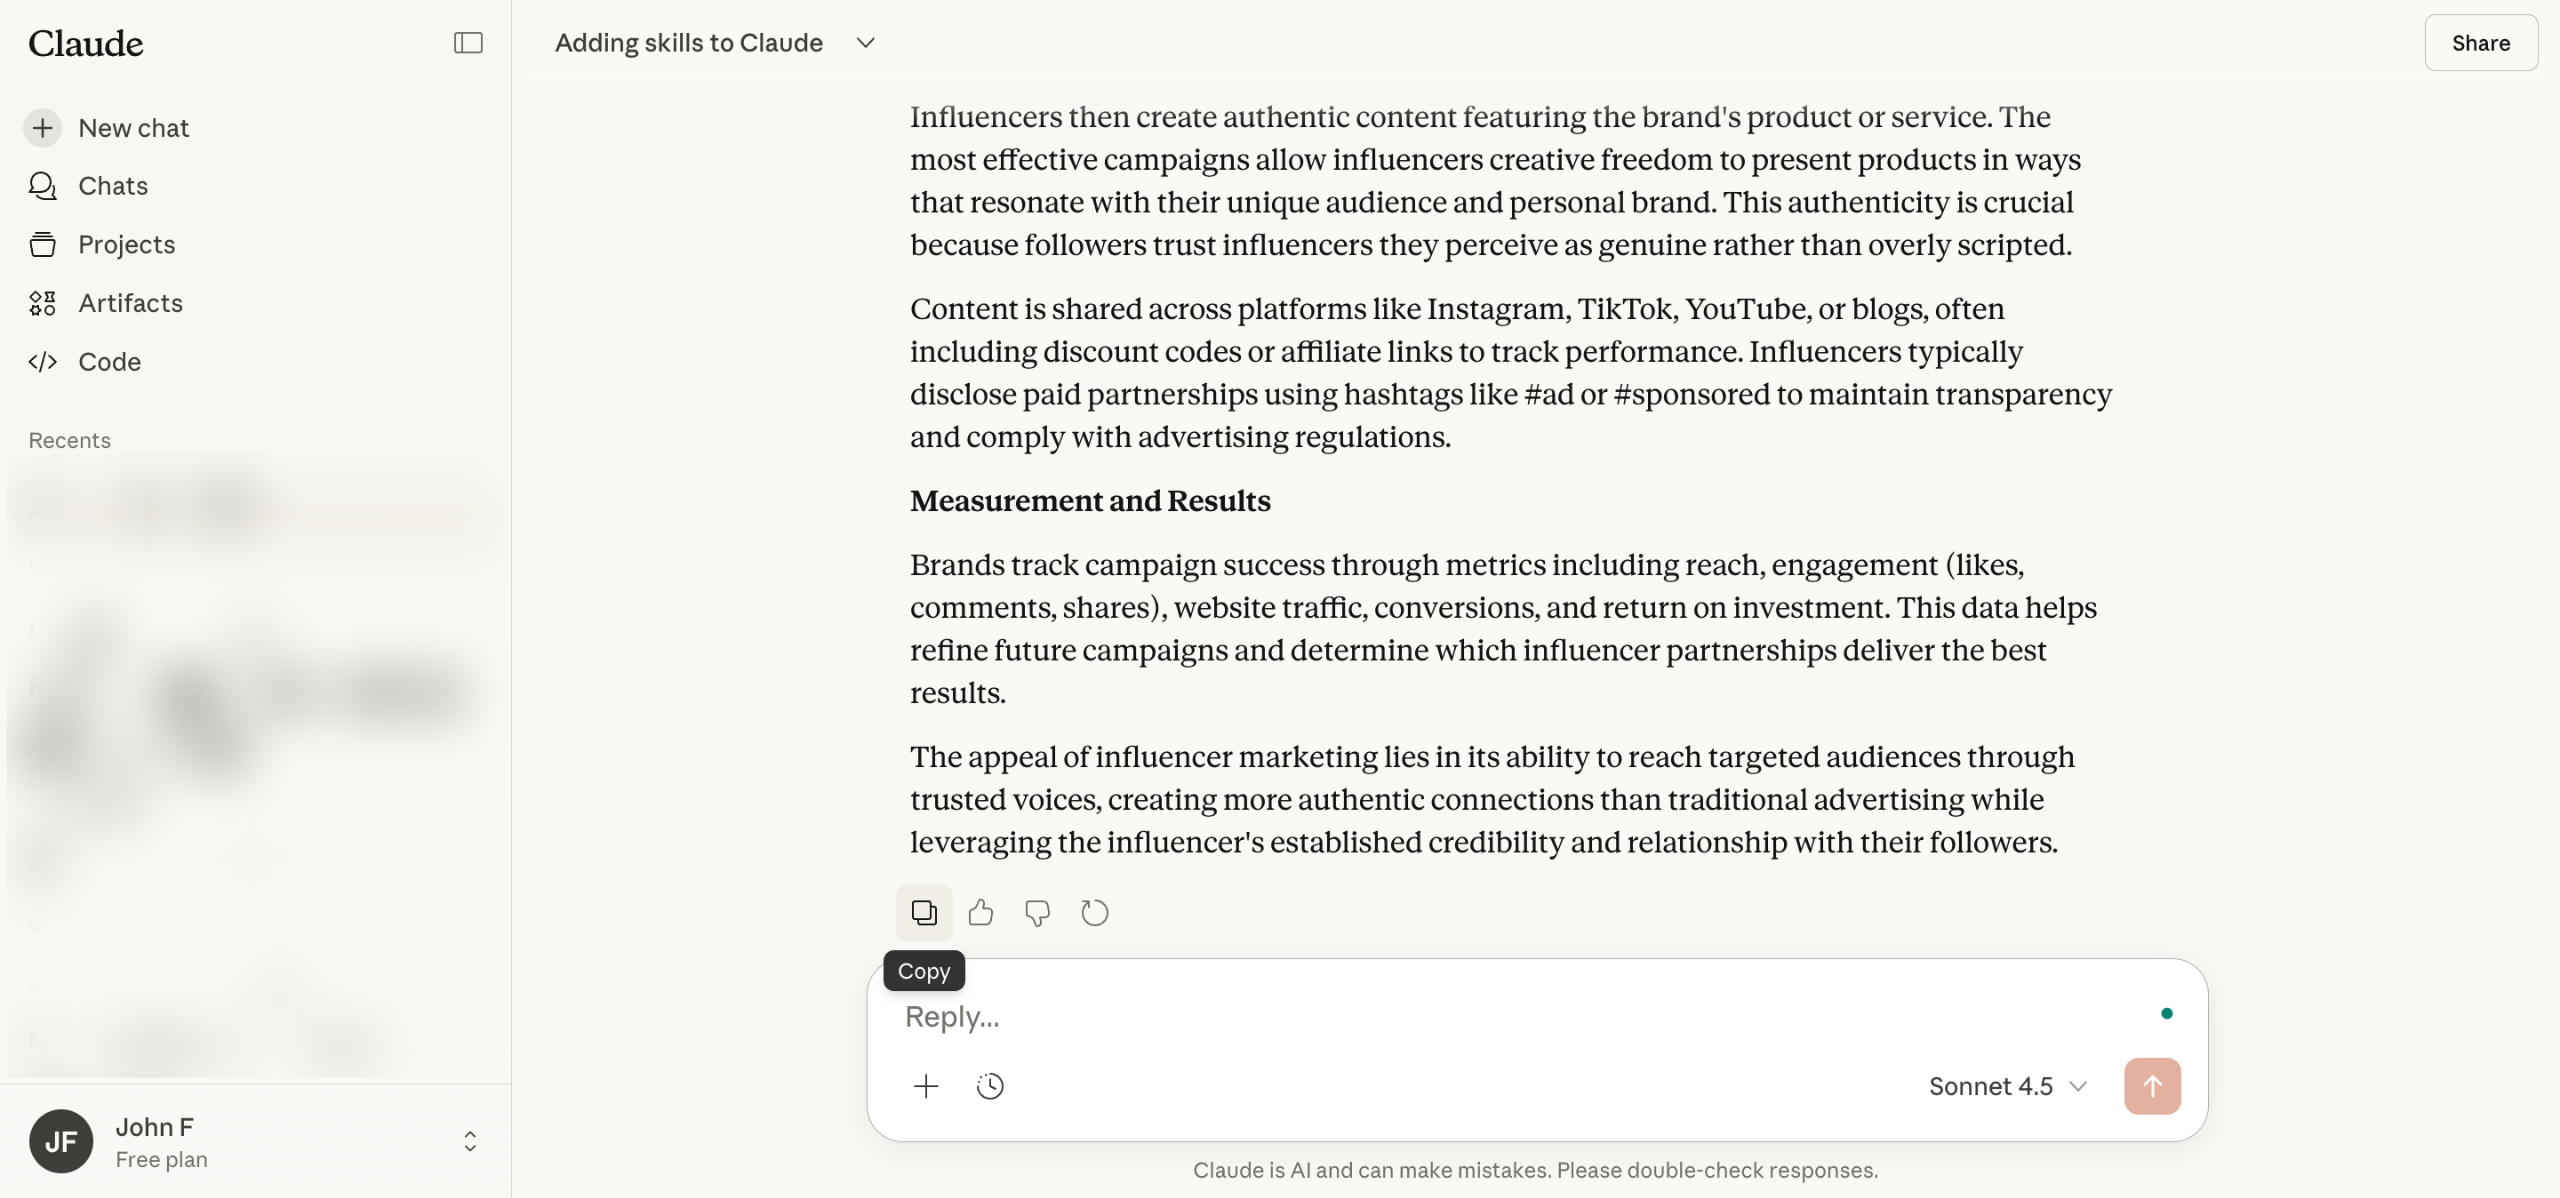Copy the response with the copy icon
The image size is (2560, 1198).
point(924,912)
